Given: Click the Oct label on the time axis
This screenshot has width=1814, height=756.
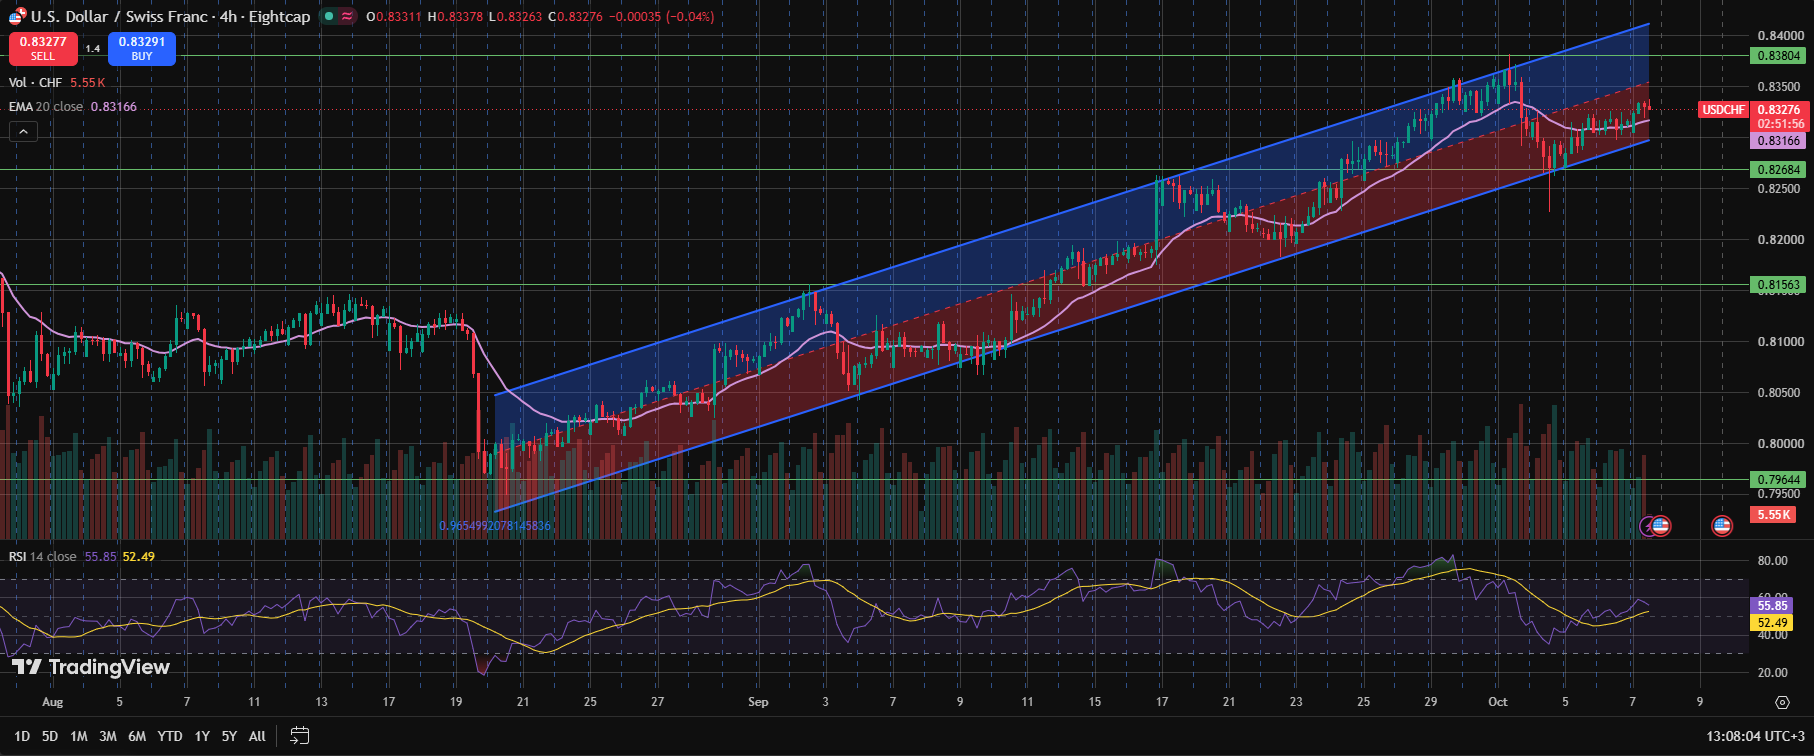Looking at the screenshot, I should click(1497, 702).
